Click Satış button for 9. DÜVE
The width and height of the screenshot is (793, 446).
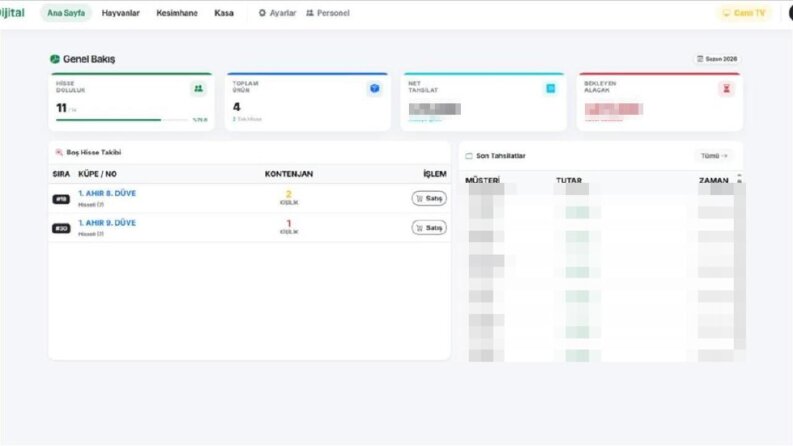(x=429, y=228)
